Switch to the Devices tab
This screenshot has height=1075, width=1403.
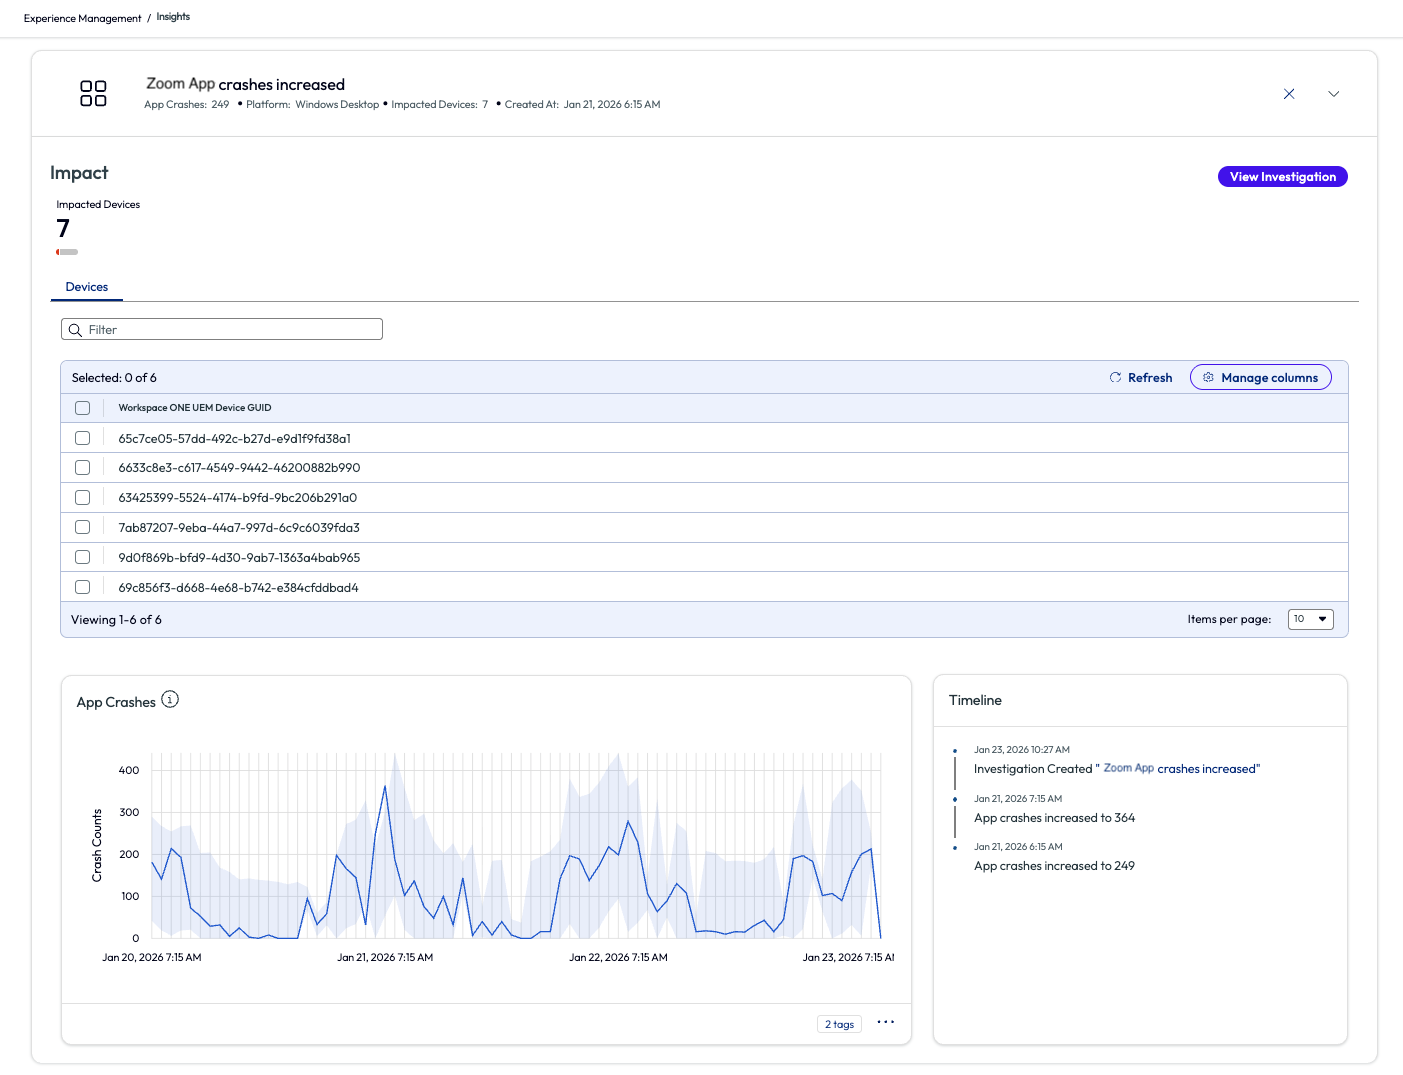(87, 287)
